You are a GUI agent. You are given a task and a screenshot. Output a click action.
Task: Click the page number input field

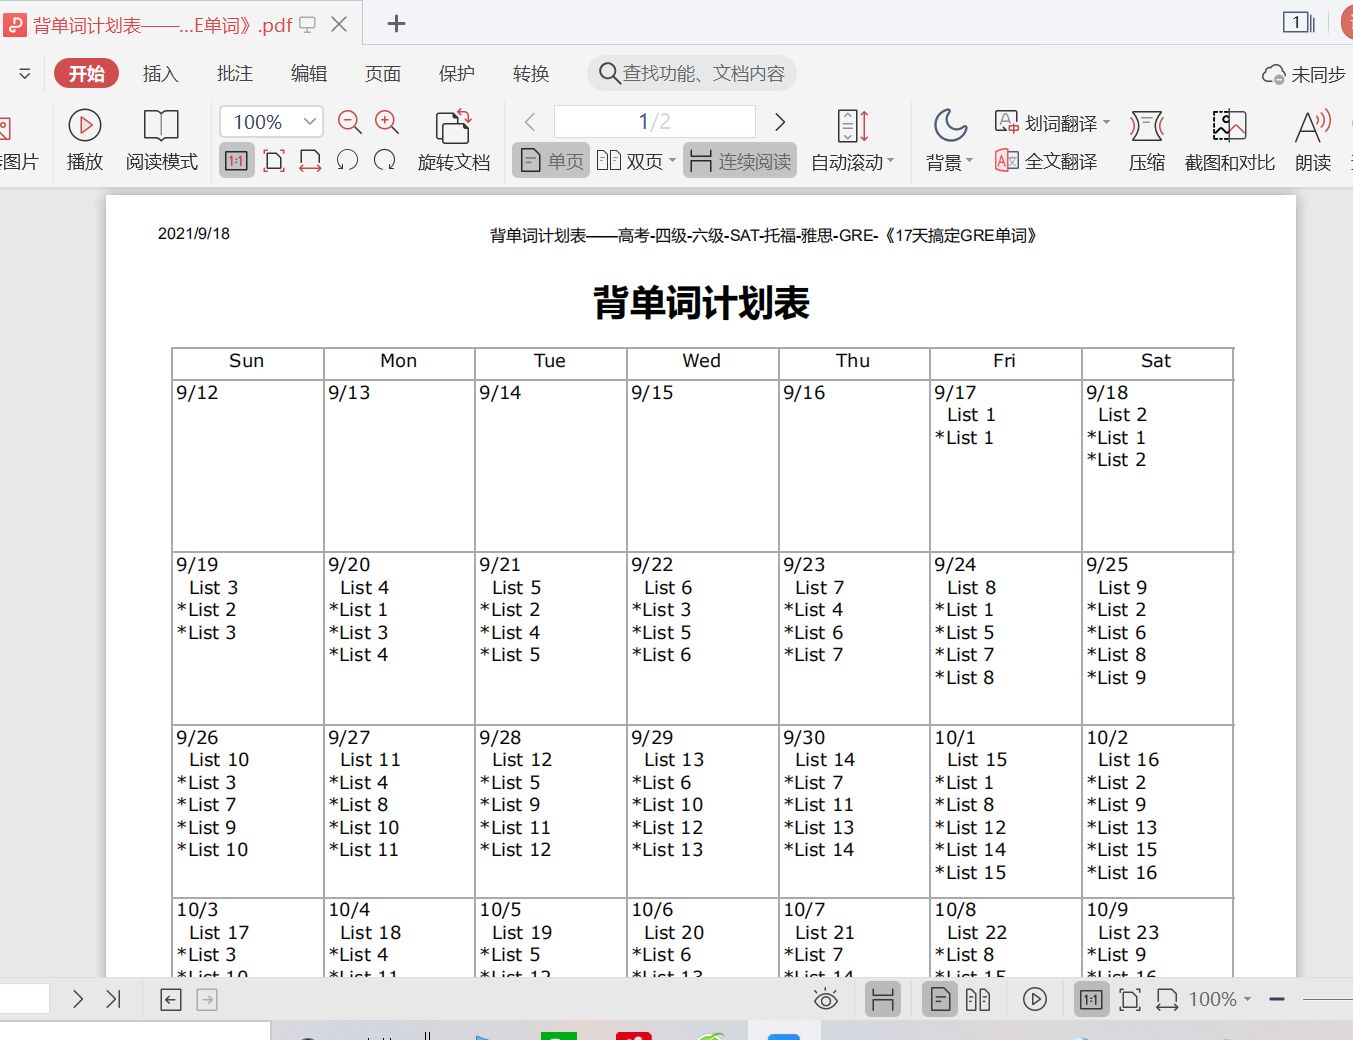pos(654,122)
